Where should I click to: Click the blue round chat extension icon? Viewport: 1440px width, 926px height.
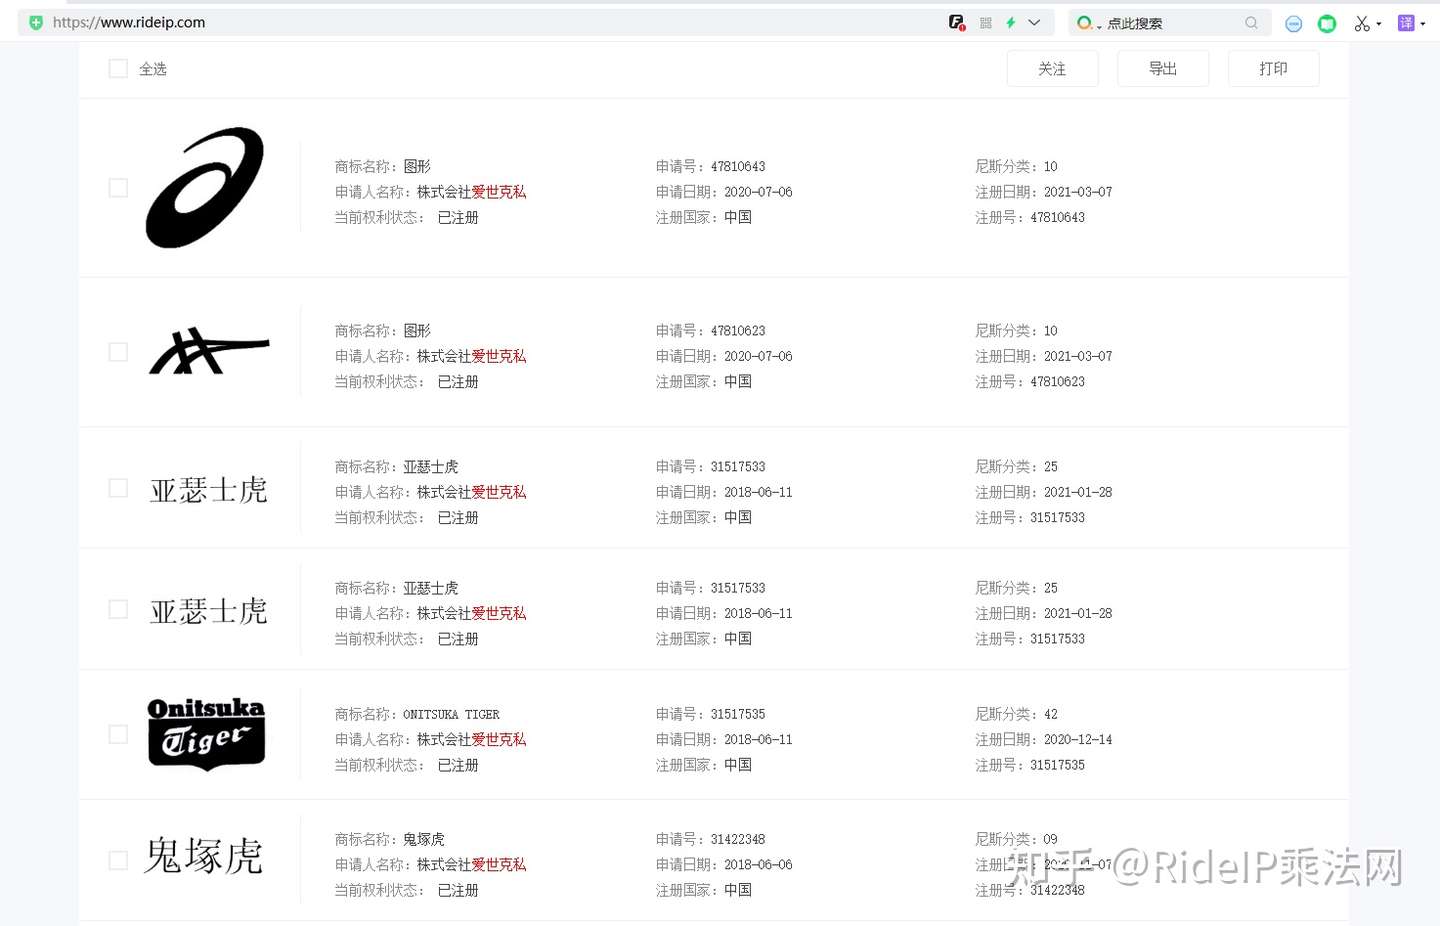pyautogui.click(x=1294, y=23)
